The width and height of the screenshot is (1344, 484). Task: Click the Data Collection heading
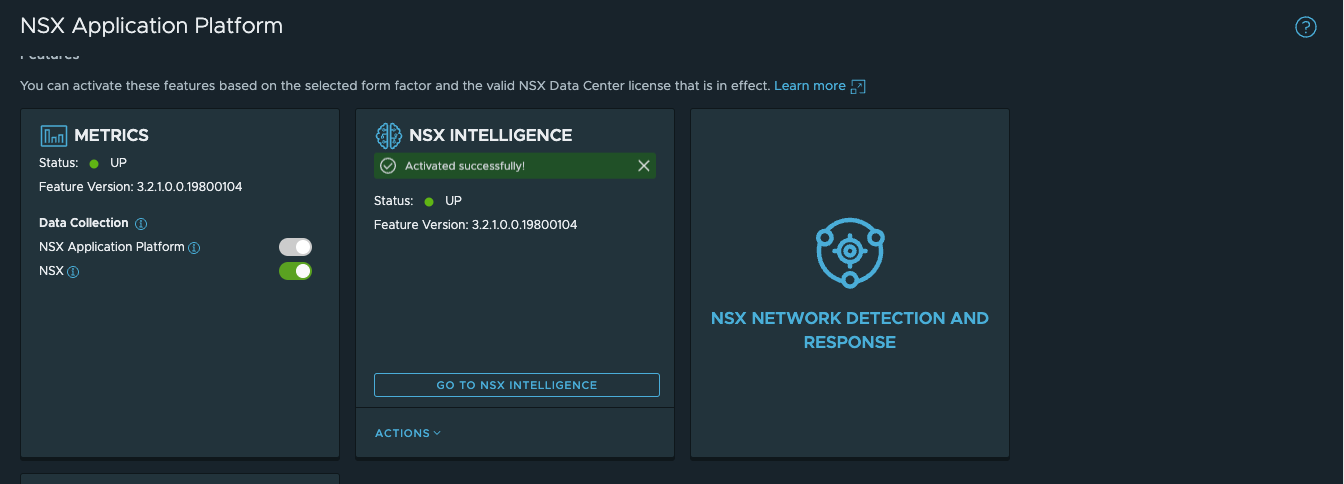[x=84, y=223]
